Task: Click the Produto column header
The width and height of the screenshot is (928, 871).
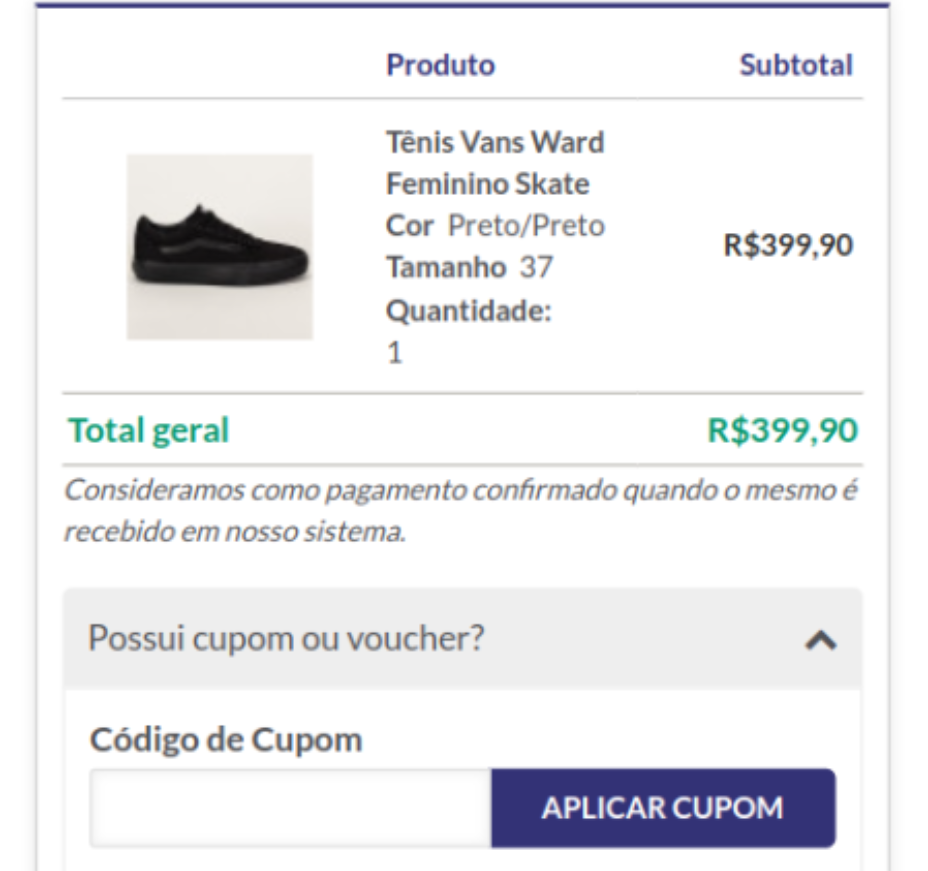Action: pyautogui.click(x=440, y=65)
